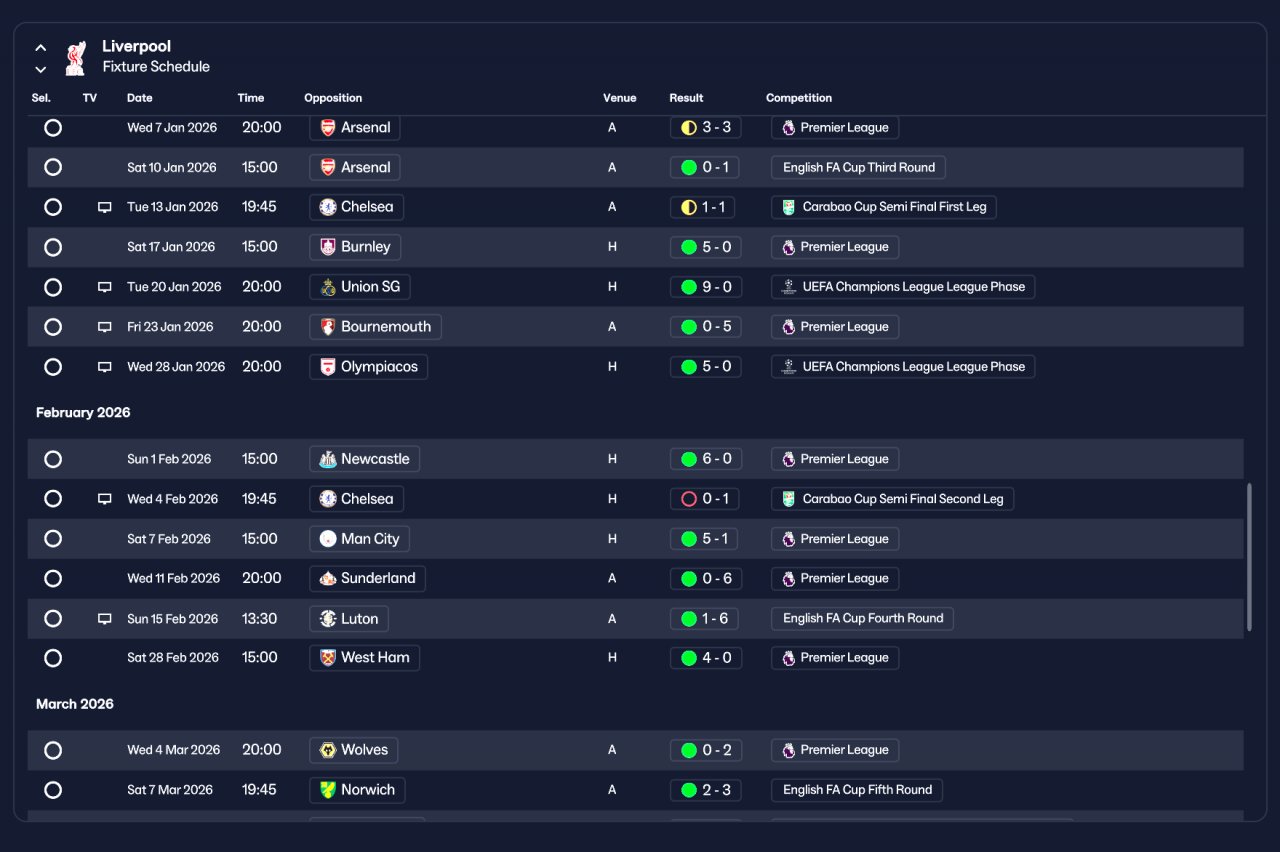Click the Man City club badge icon
The width and height of the screenshot is (1280, 852).
click(328, 539)
